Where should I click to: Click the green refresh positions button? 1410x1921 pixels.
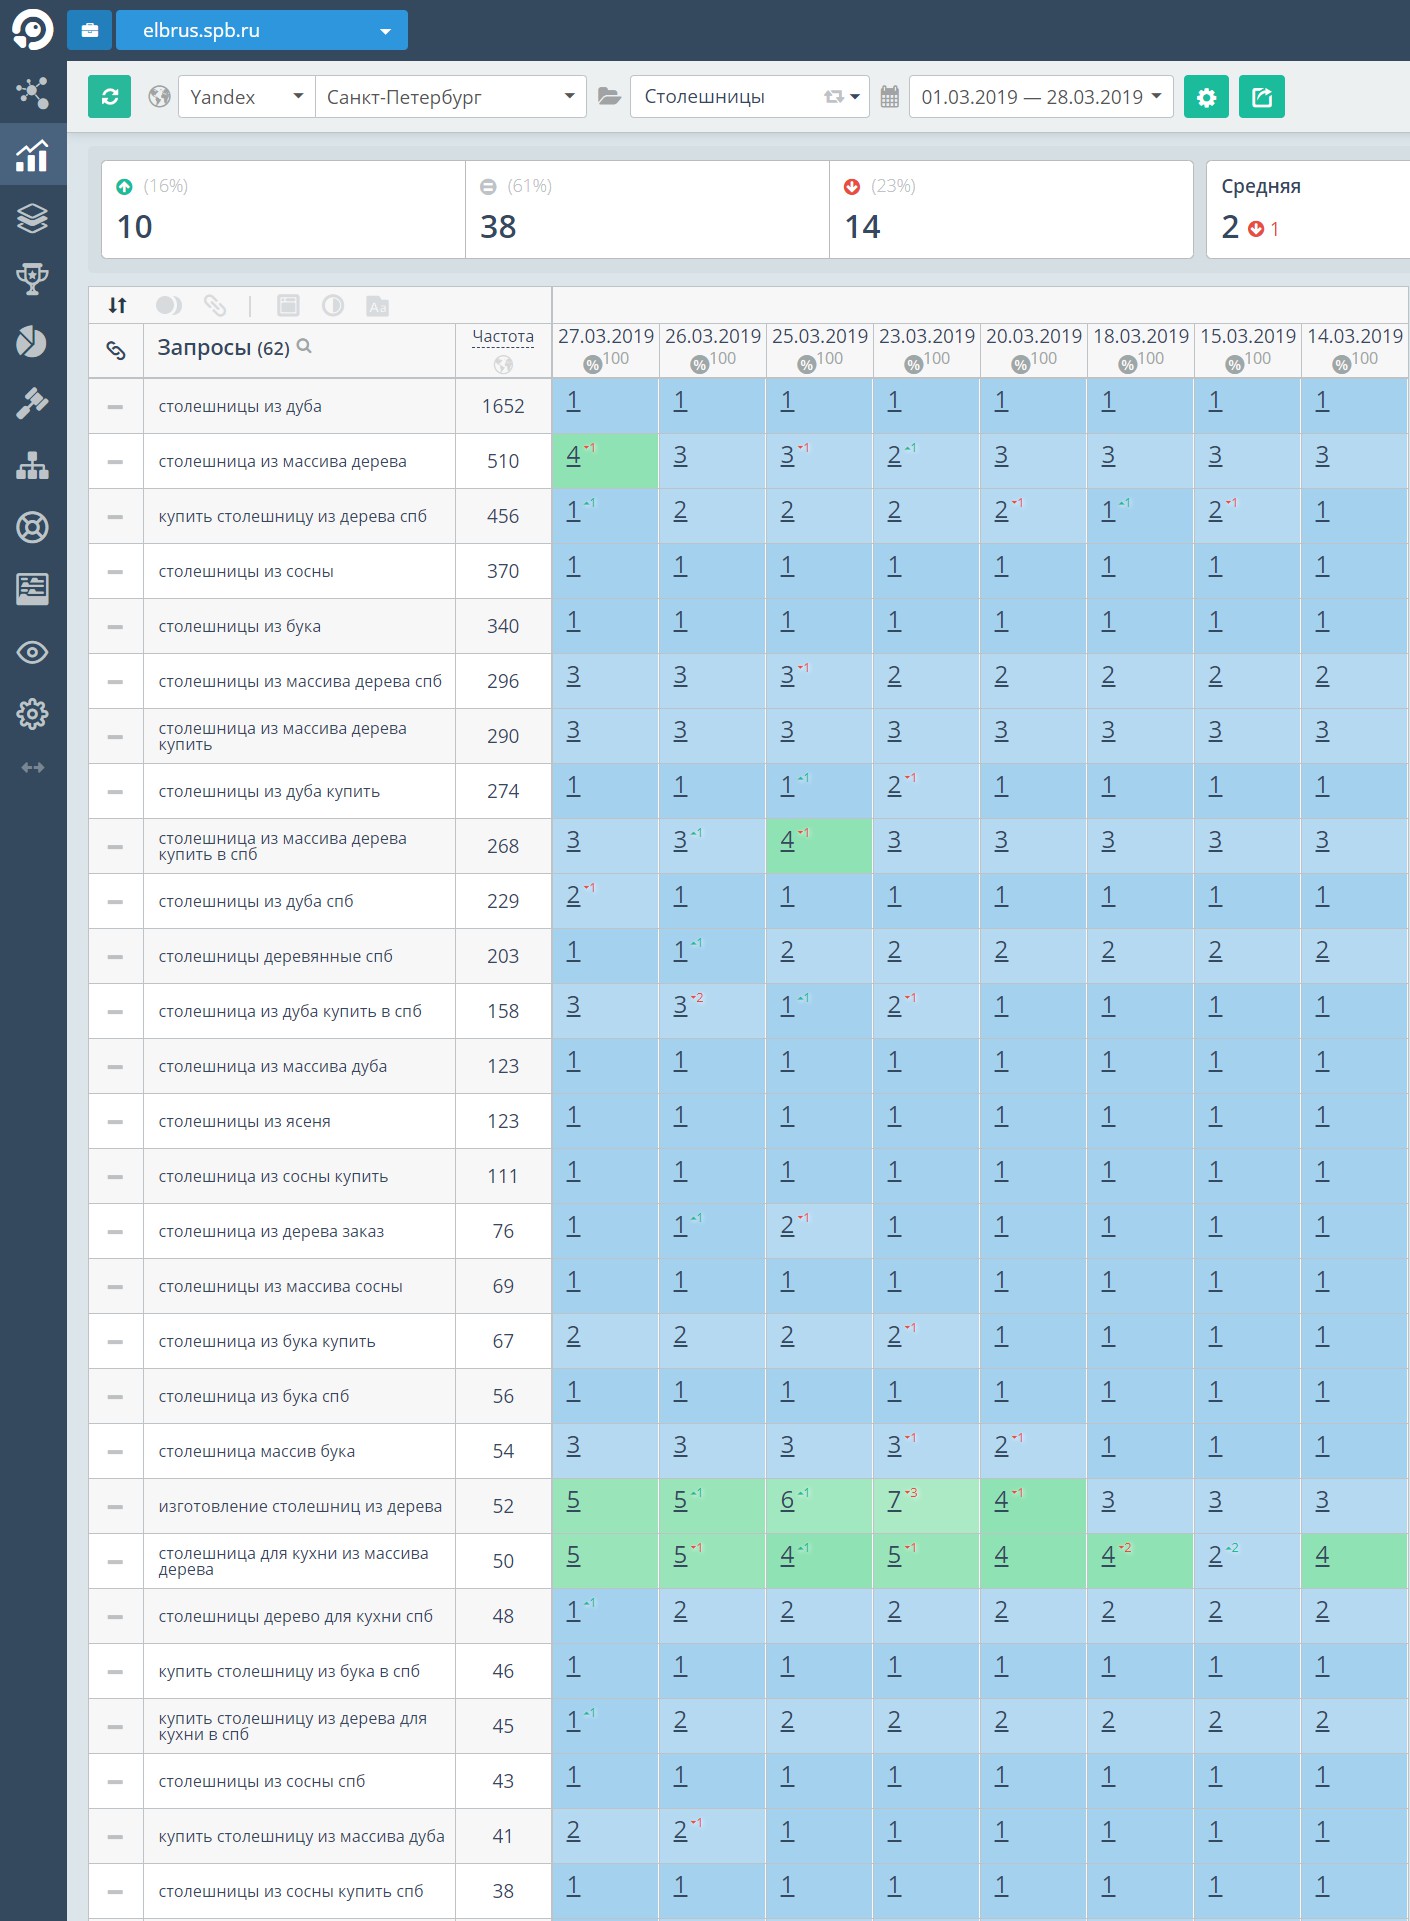point(109,97)
